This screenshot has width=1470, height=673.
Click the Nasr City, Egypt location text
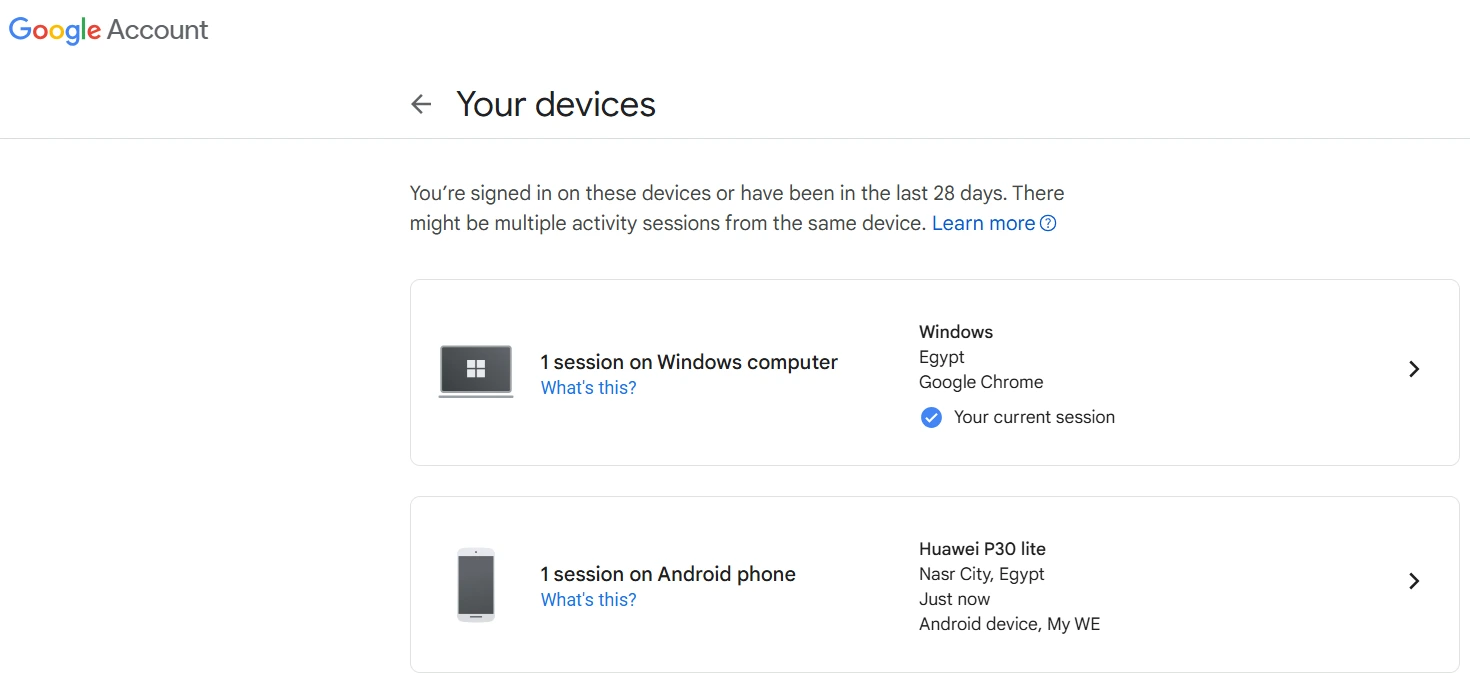pos(981,574)
